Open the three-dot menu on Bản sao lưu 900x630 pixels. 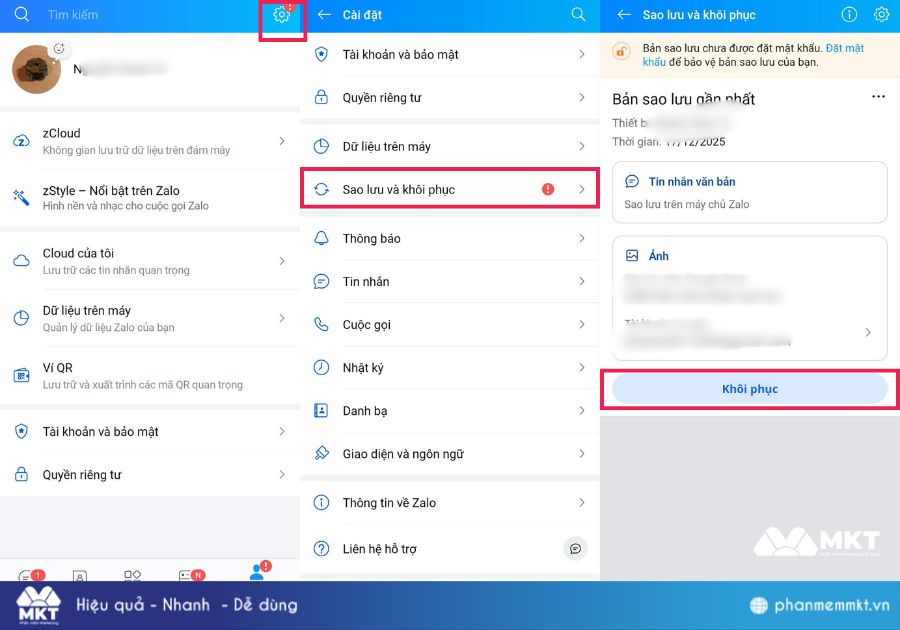tap(879, 95)
